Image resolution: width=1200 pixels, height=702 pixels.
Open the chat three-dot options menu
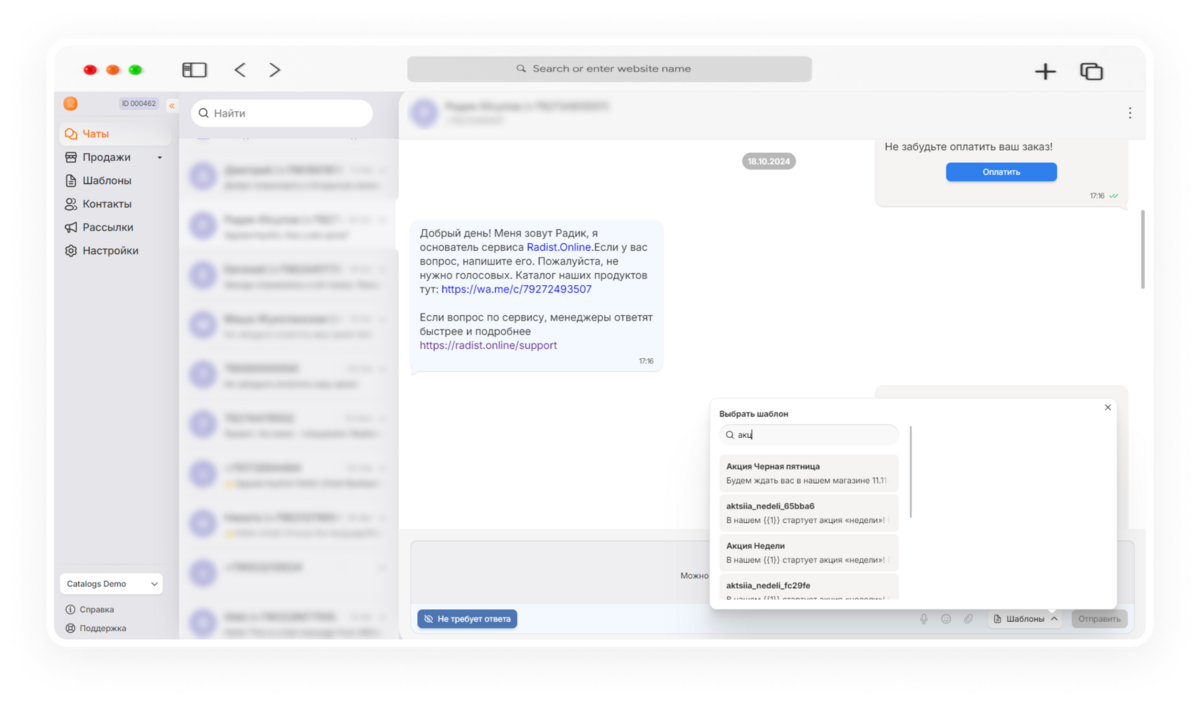click(1130, 113)
